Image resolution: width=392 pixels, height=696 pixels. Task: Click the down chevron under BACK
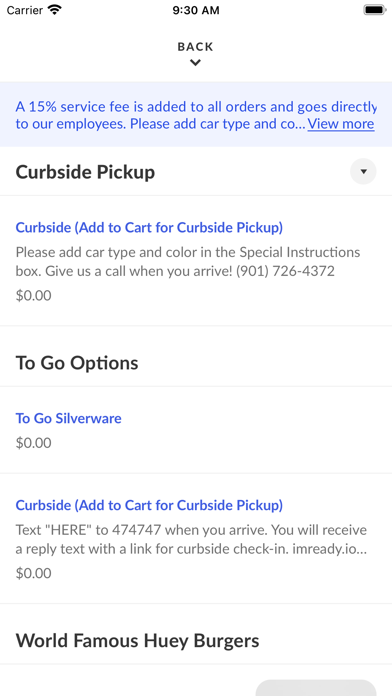(195, 63)
